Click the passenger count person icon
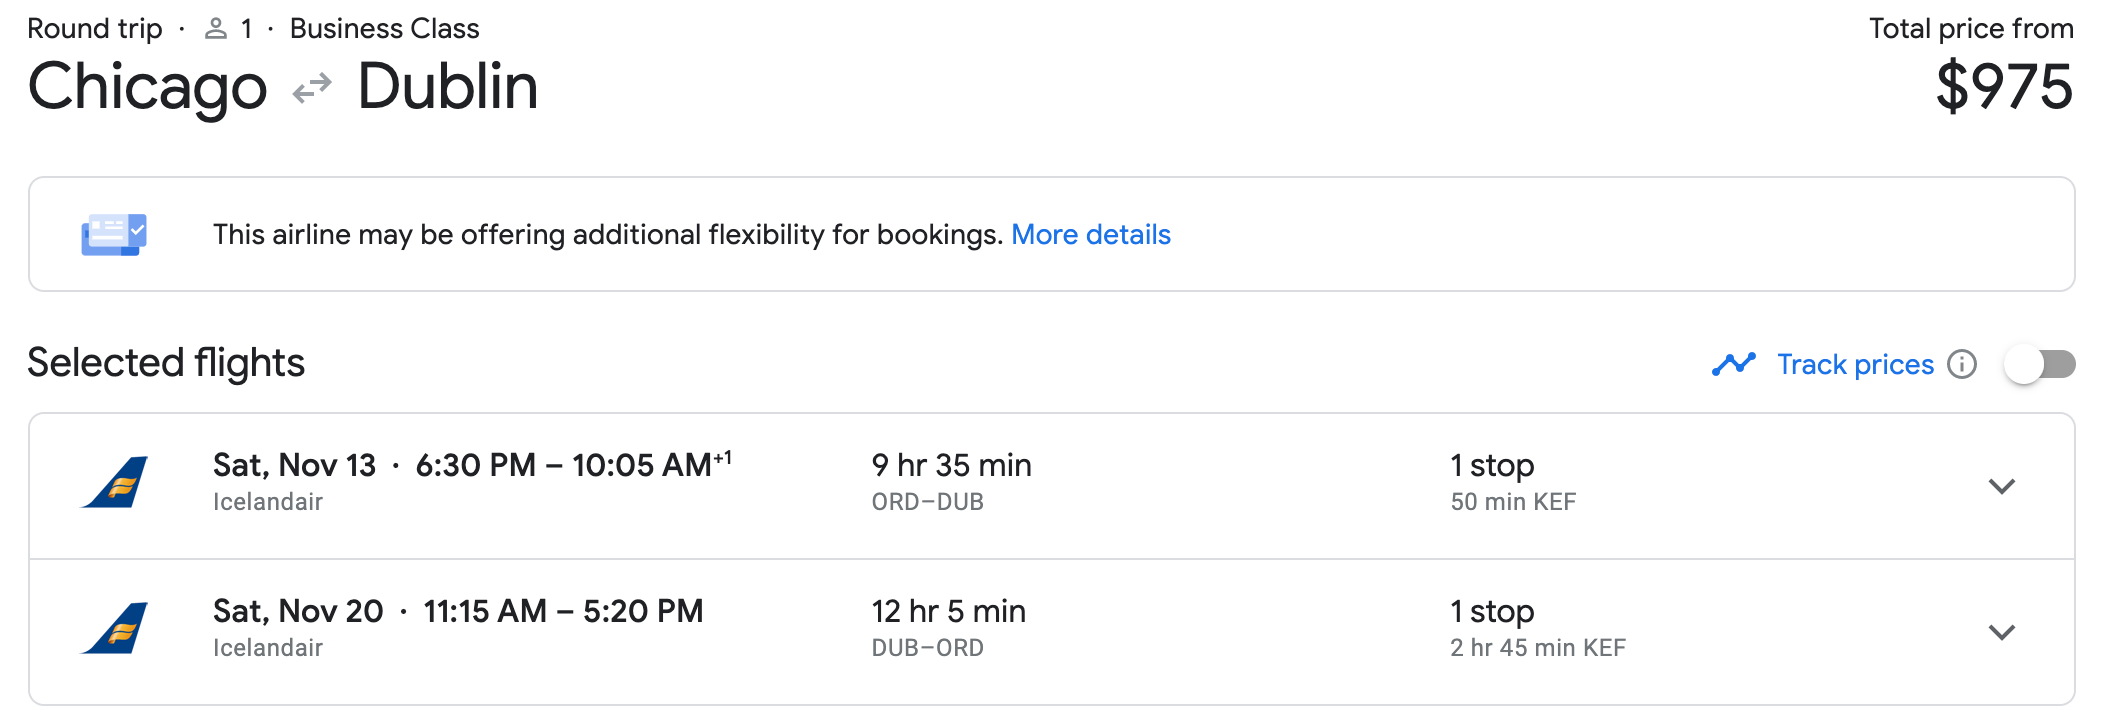Viewport: 2104px width, 726px height. (215, 29)
